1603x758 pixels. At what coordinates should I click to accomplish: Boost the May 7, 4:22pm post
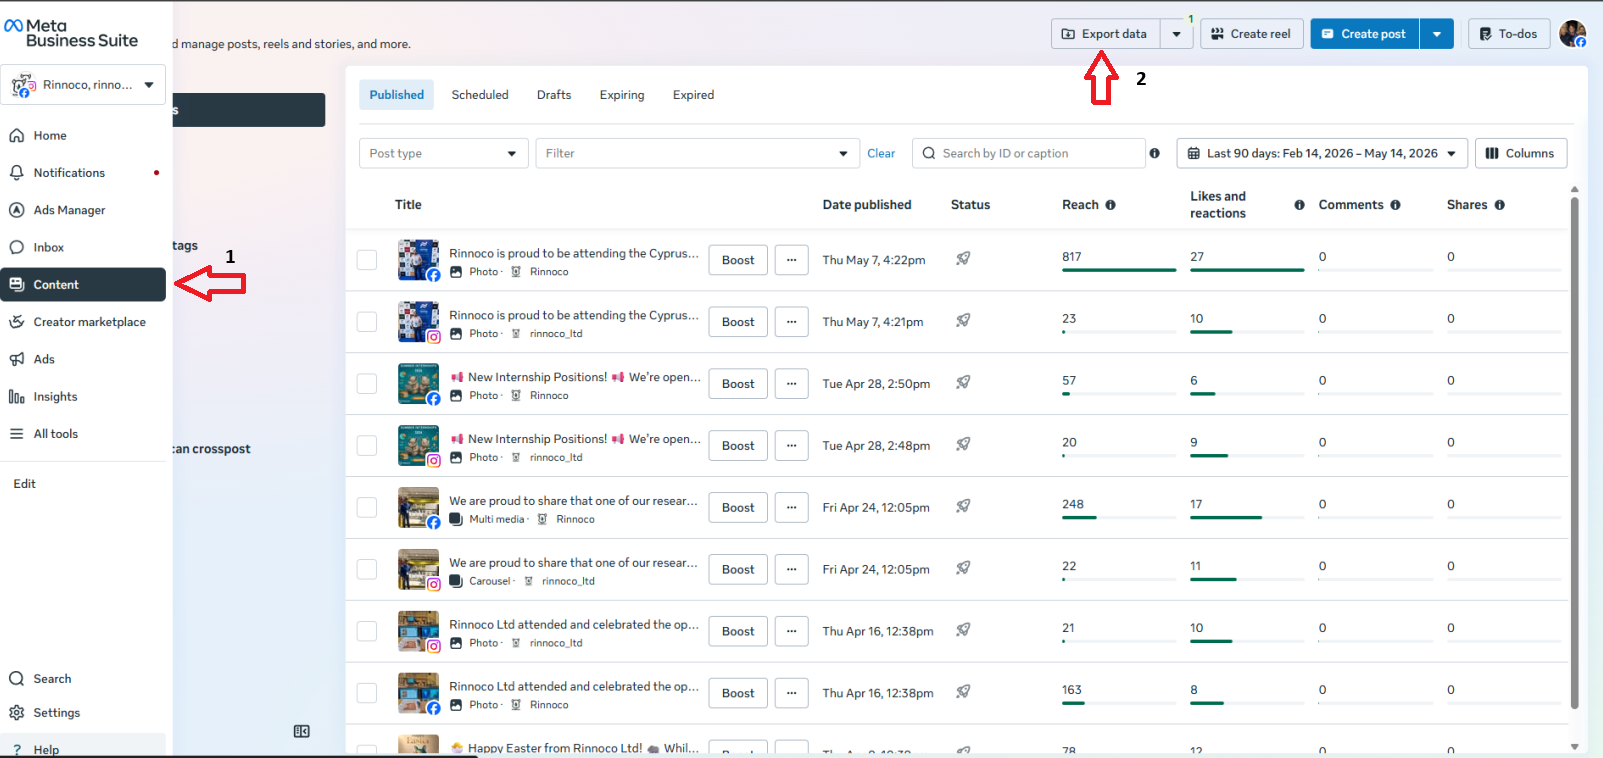click(738, 260)
